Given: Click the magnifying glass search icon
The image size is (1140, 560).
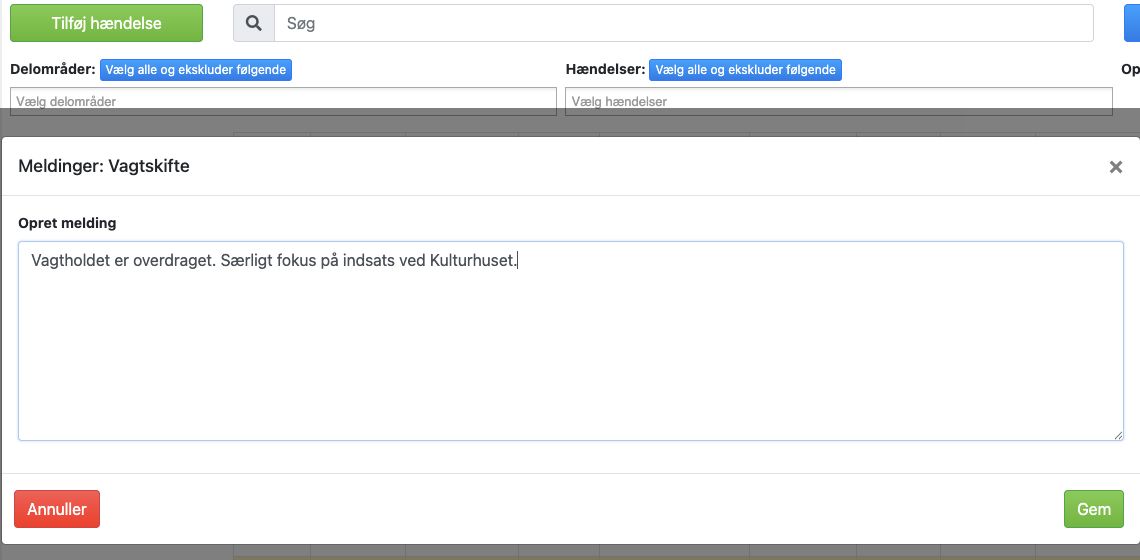Looking at the screenshot, I should [254, 23].
